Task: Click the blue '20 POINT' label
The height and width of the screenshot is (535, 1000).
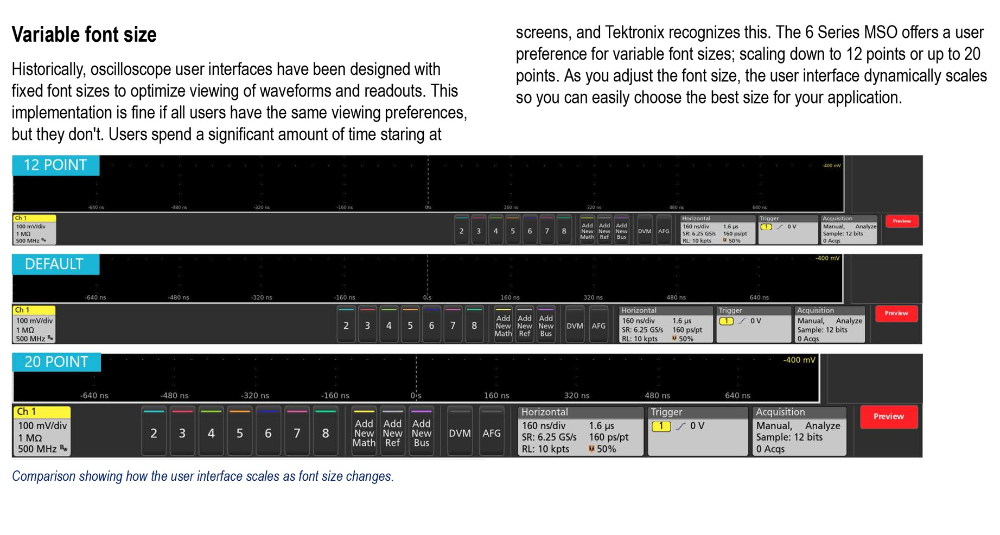Action: click(x=56, y=362)
